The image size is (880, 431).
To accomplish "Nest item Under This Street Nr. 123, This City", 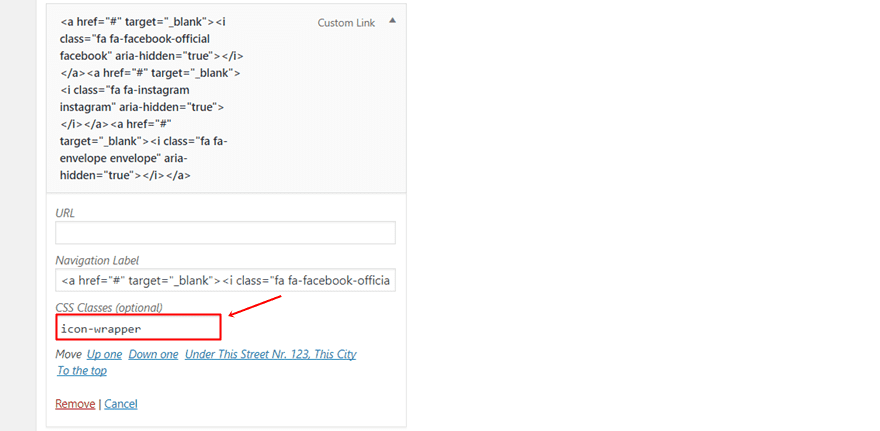I will 271,355.
